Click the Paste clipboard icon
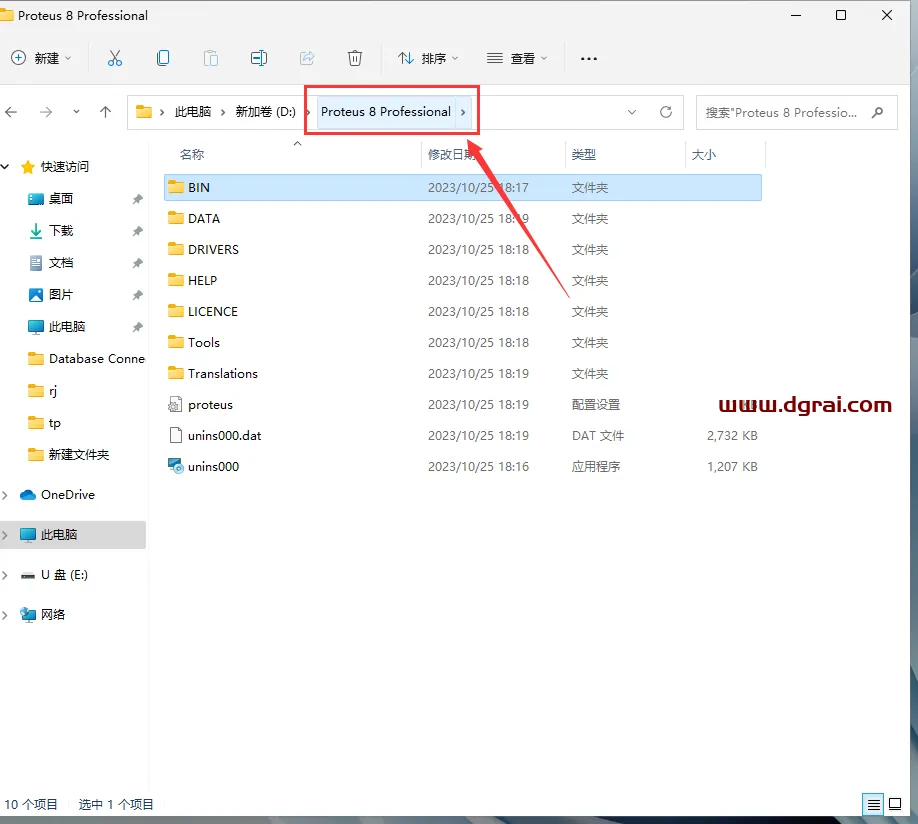Image resolution: width=918 pixels, height=824 pixels. coord(211,58)
